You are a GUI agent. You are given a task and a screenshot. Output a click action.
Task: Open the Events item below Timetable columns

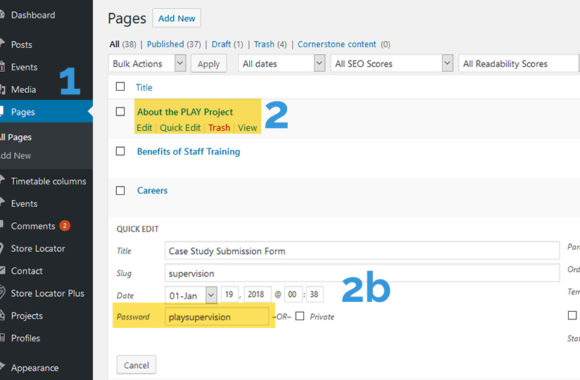pyautogui.click(x=24, y=204)
